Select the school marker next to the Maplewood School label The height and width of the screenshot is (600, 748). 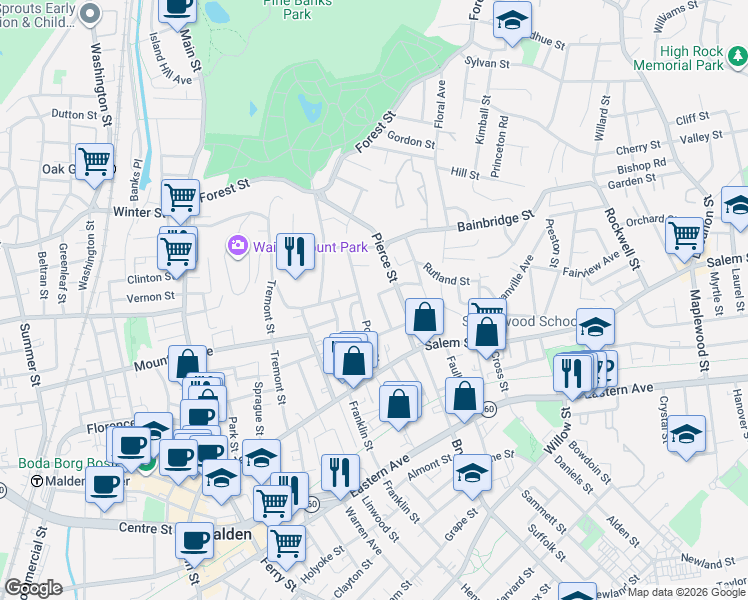point(595,328)
